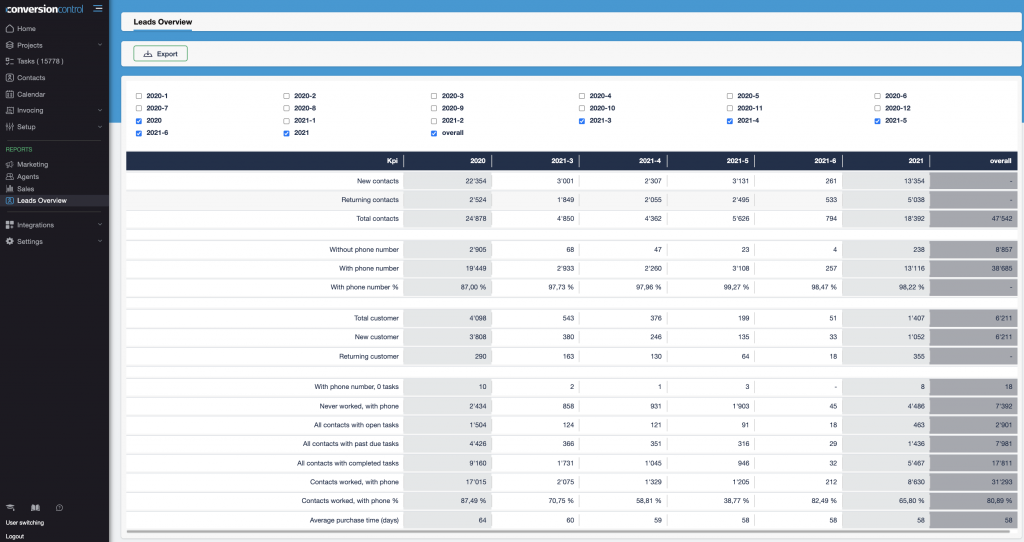Viewport: 1024px width, 542px height.
Task: Click the Export button
Action: (161, 54)
